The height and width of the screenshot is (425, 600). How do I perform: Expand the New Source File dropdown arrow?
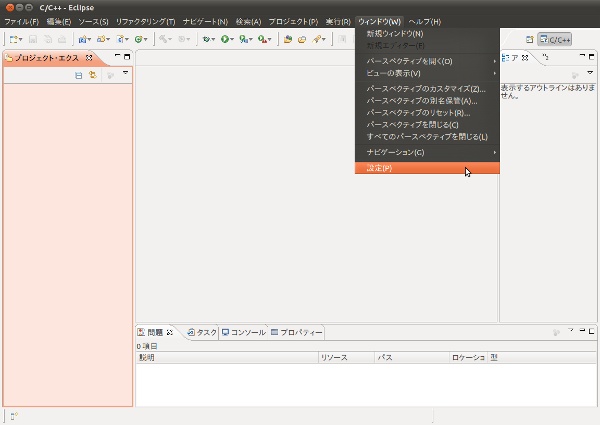(x=127, y=39)
